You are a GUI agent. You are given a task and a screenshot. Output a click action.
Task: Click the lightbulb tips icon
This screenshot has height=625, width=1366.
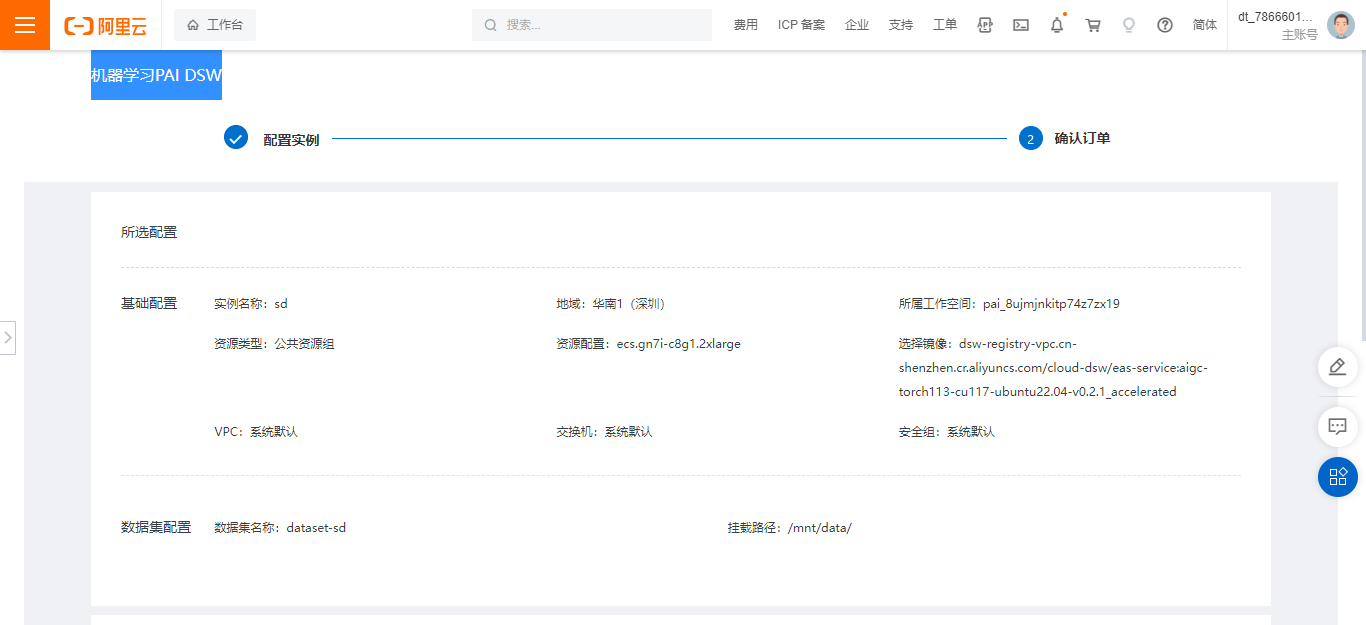(x=1129, y=25)
